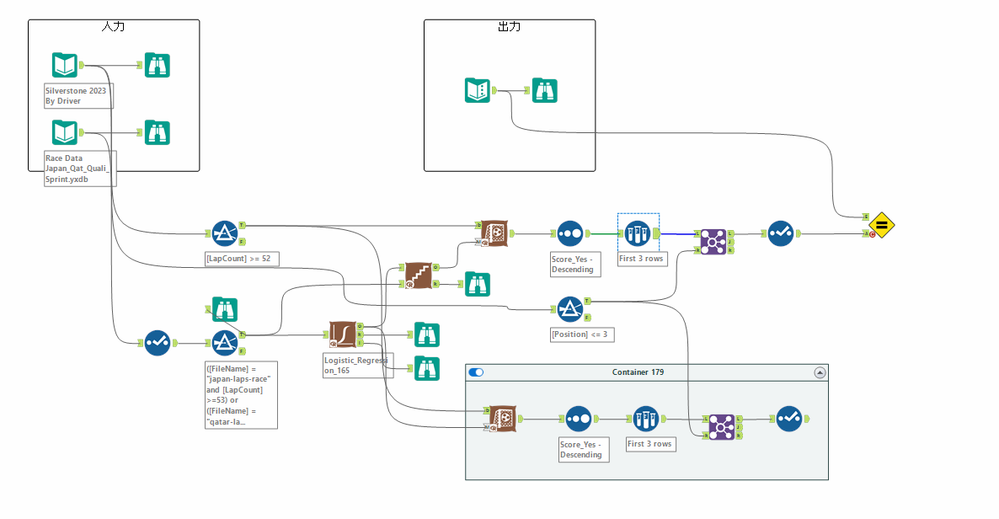Collapse Container 179 with the arrow button
This screenshot has height=519, width=999.
[820, 373]
